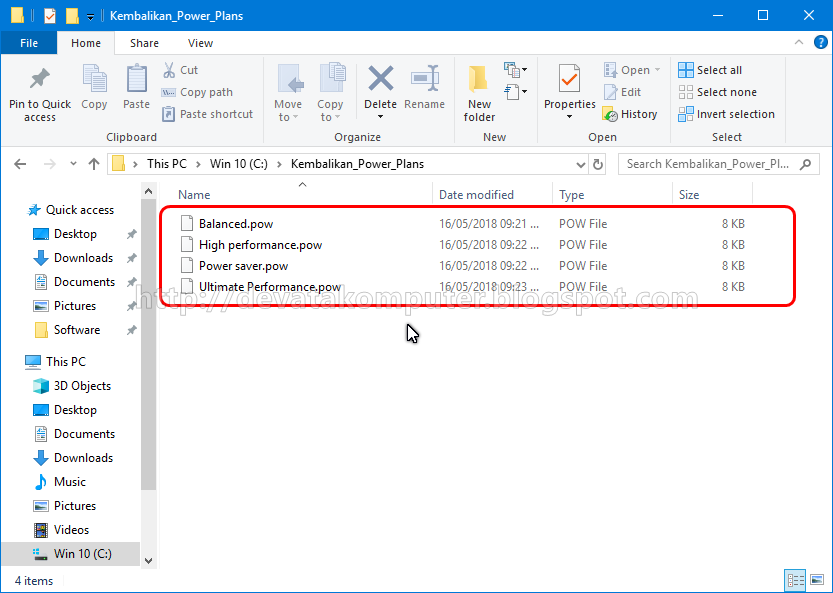
Task: Open the Properties dropdown arrow
Action: 569,116
